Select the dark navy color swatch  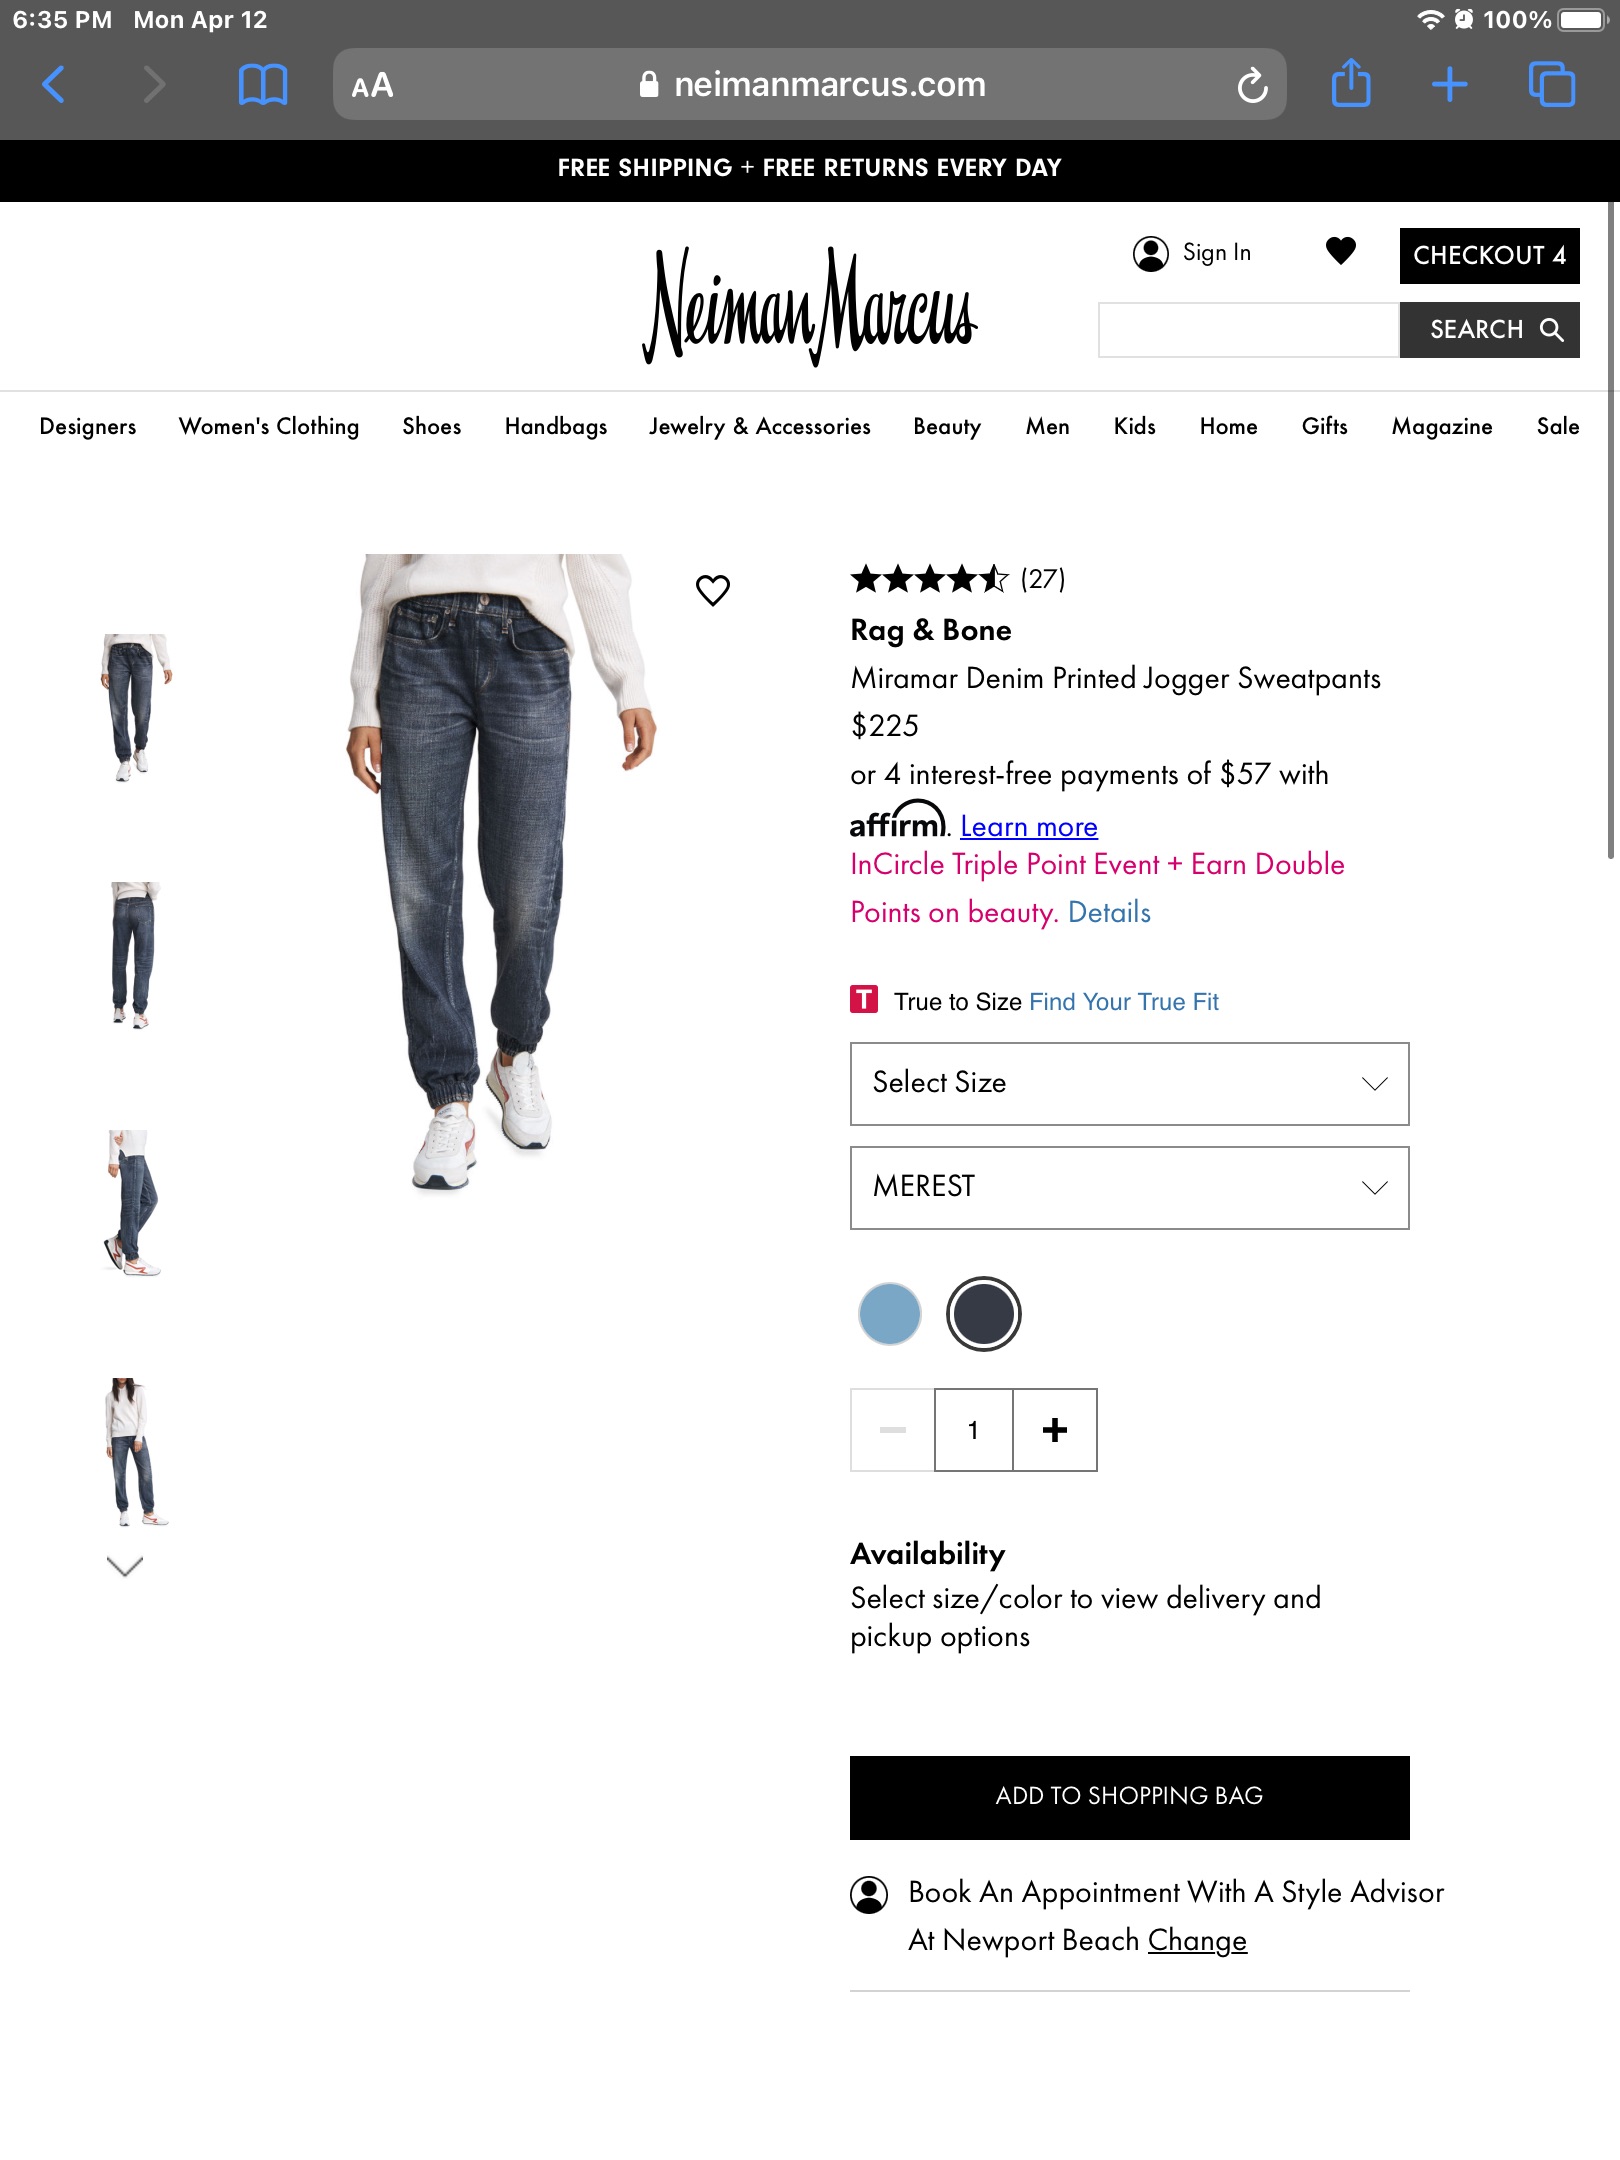coord(984,1314)
